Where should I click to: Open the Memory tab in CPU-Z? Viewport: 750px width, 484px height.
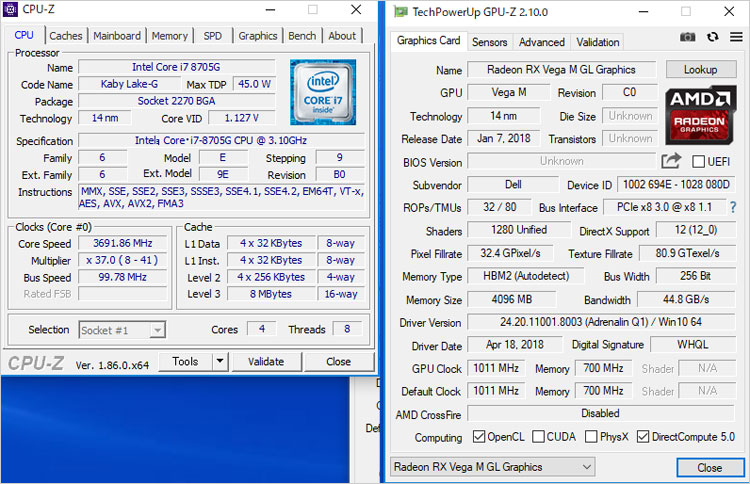click(170, 36)
